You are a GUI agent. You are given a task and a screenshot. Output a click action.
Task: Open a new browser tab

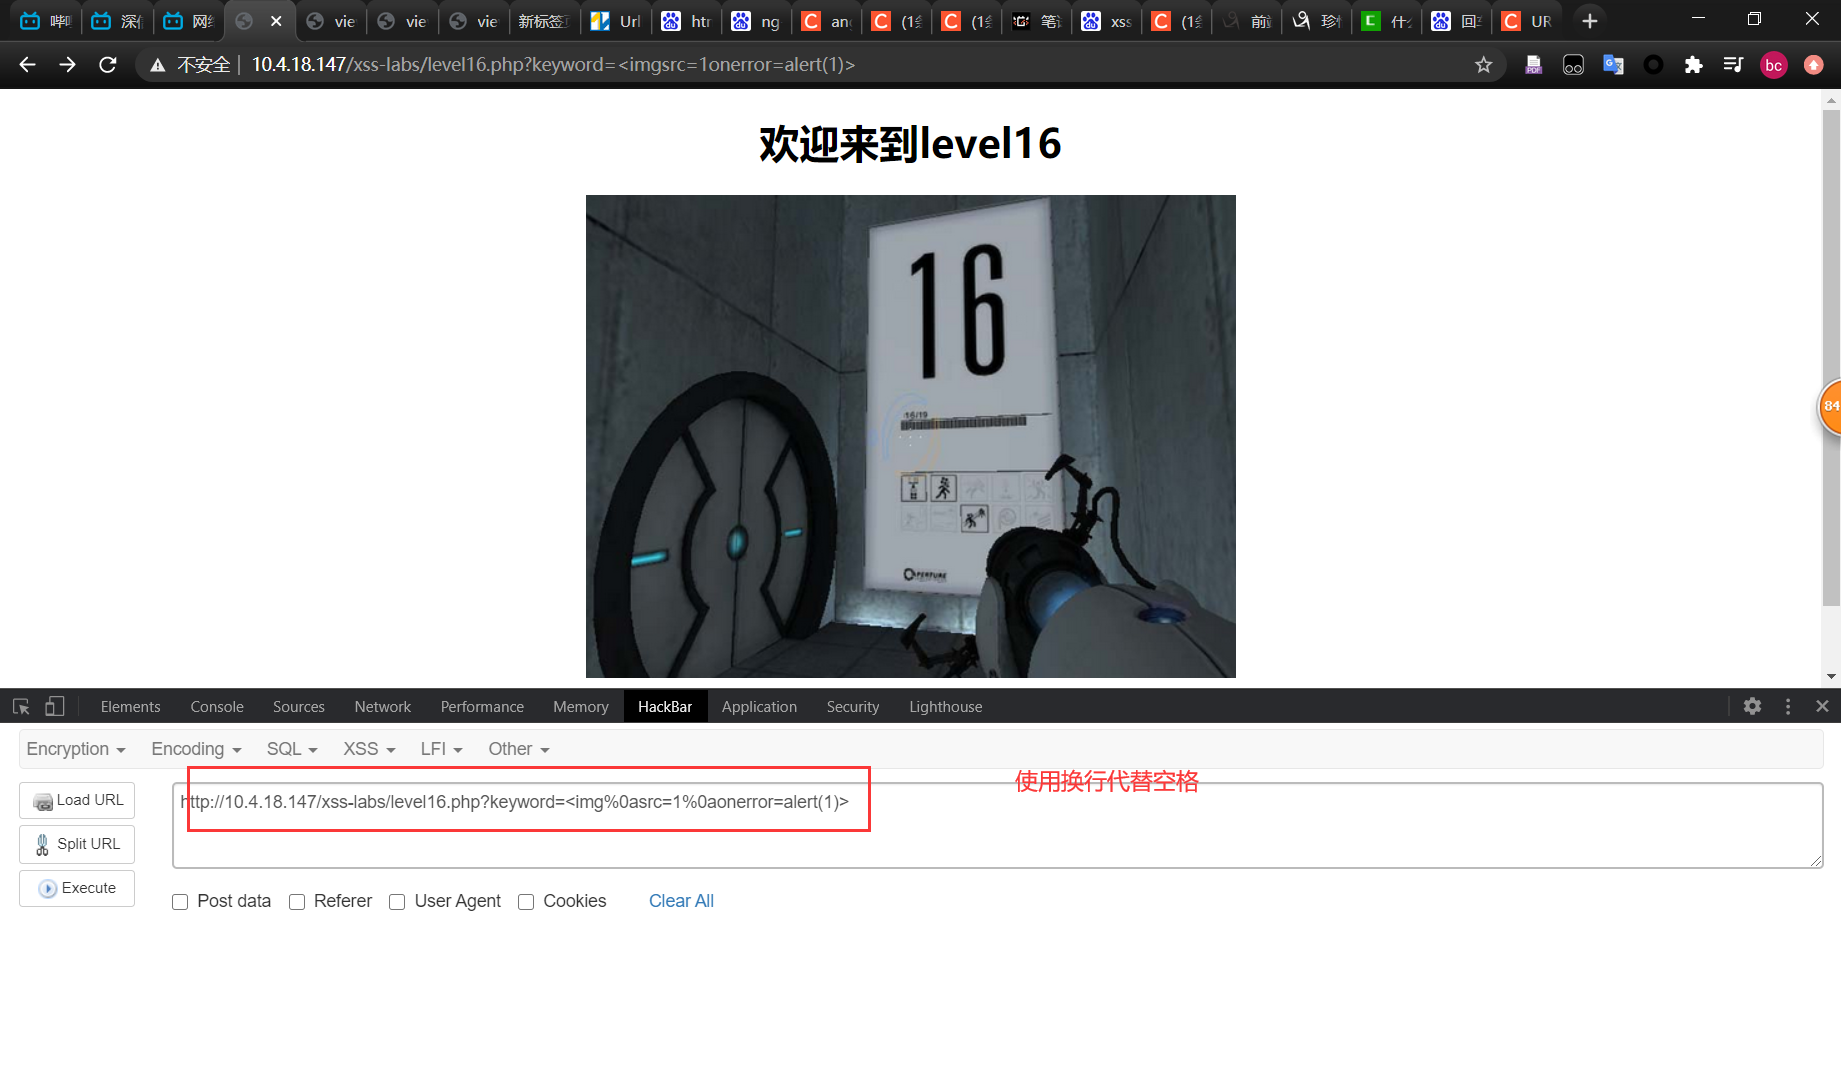1590,21
